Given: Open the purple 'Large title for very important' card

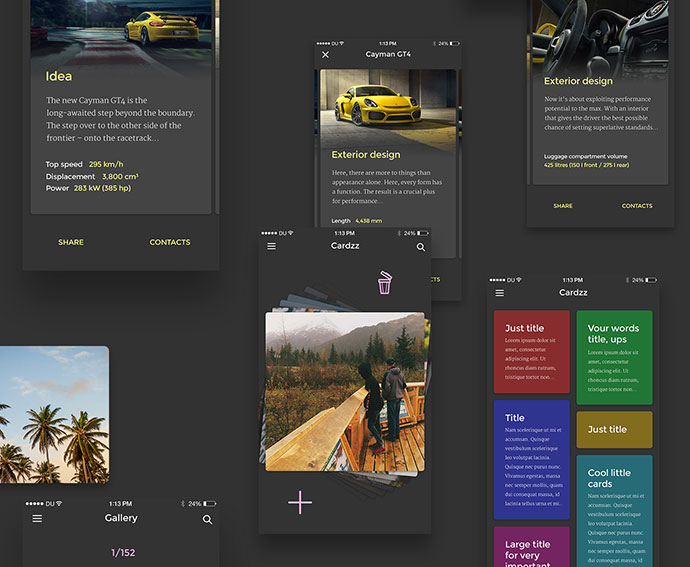Looking at the screenshot, I should click(x=532, y=547).
